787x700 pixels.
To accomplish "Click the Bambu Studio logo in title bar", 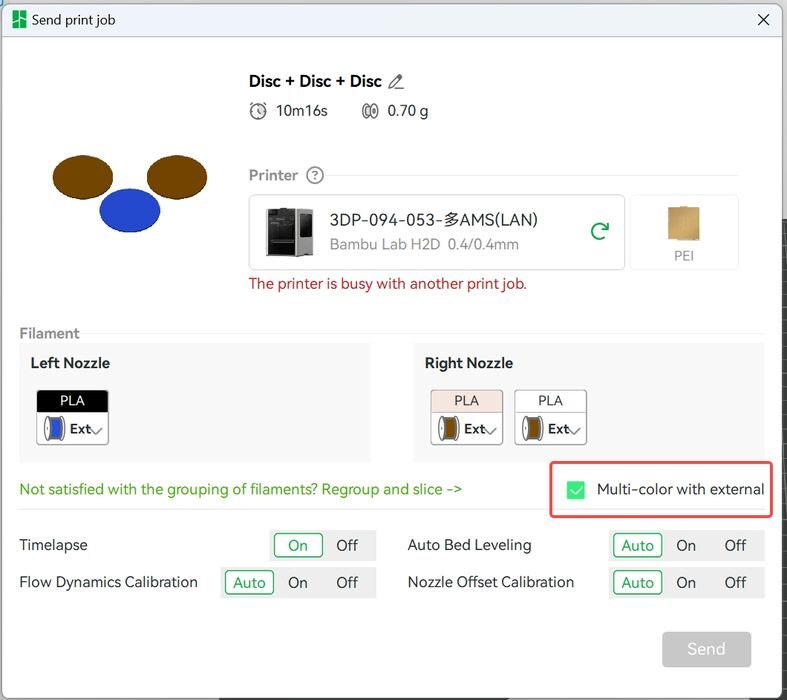I will tap(19, 19).
